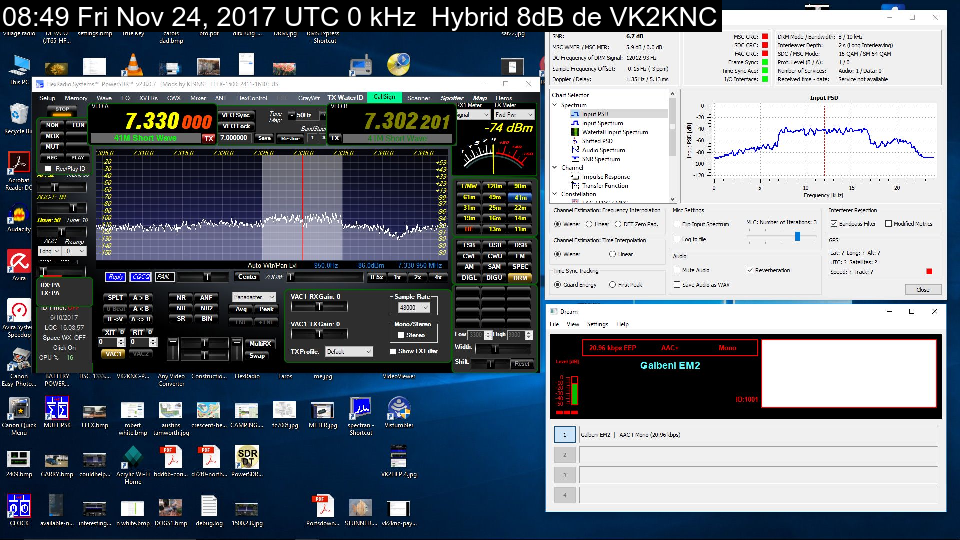Open the View menu in Dream window
The image size is (960, 540).
[572, 324]
